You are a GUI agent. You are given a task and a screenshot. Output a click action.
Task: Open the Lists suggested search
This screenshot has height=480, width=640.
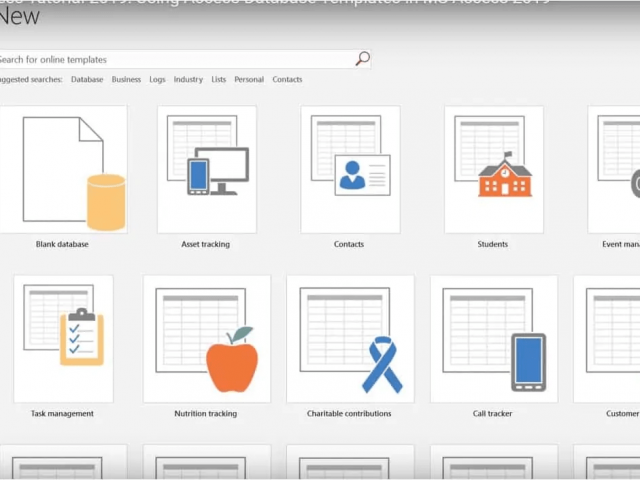(218, 80)
